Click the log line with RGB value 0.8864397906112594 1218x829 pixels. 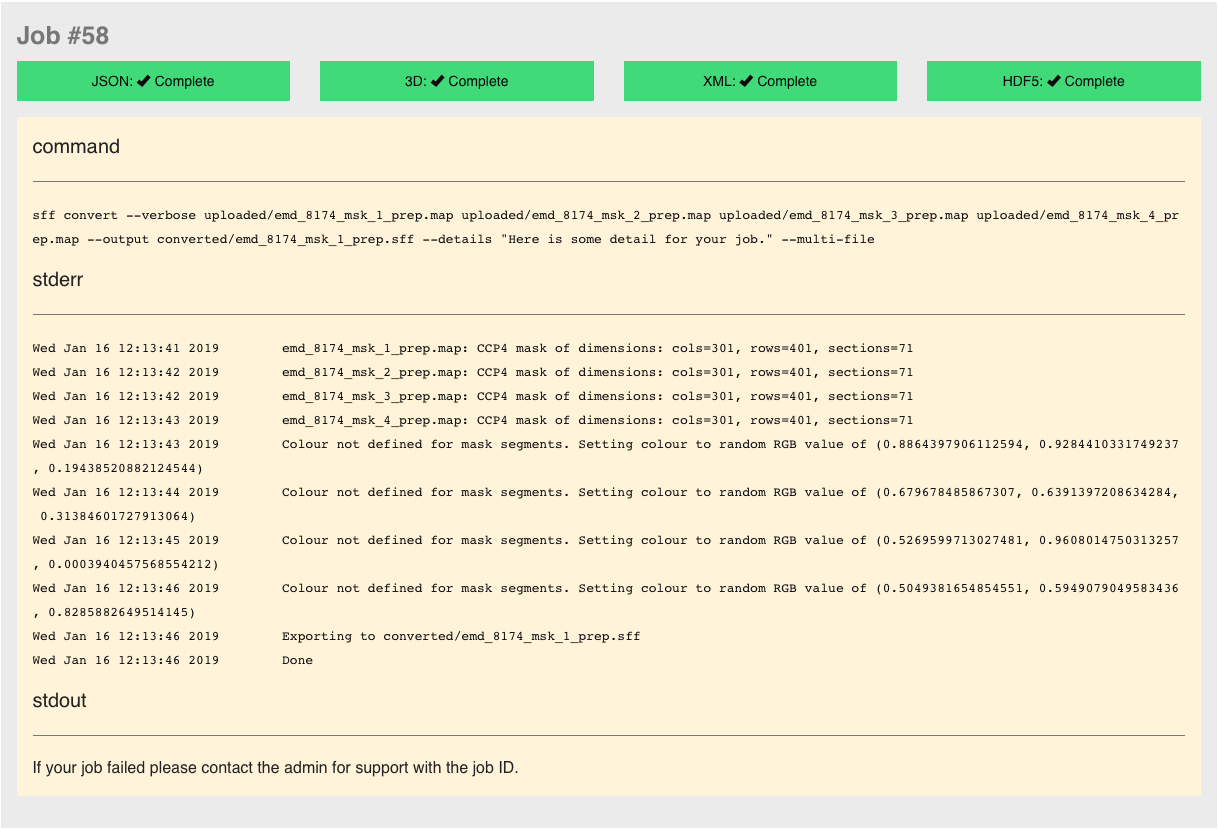[x=729, y=445]
